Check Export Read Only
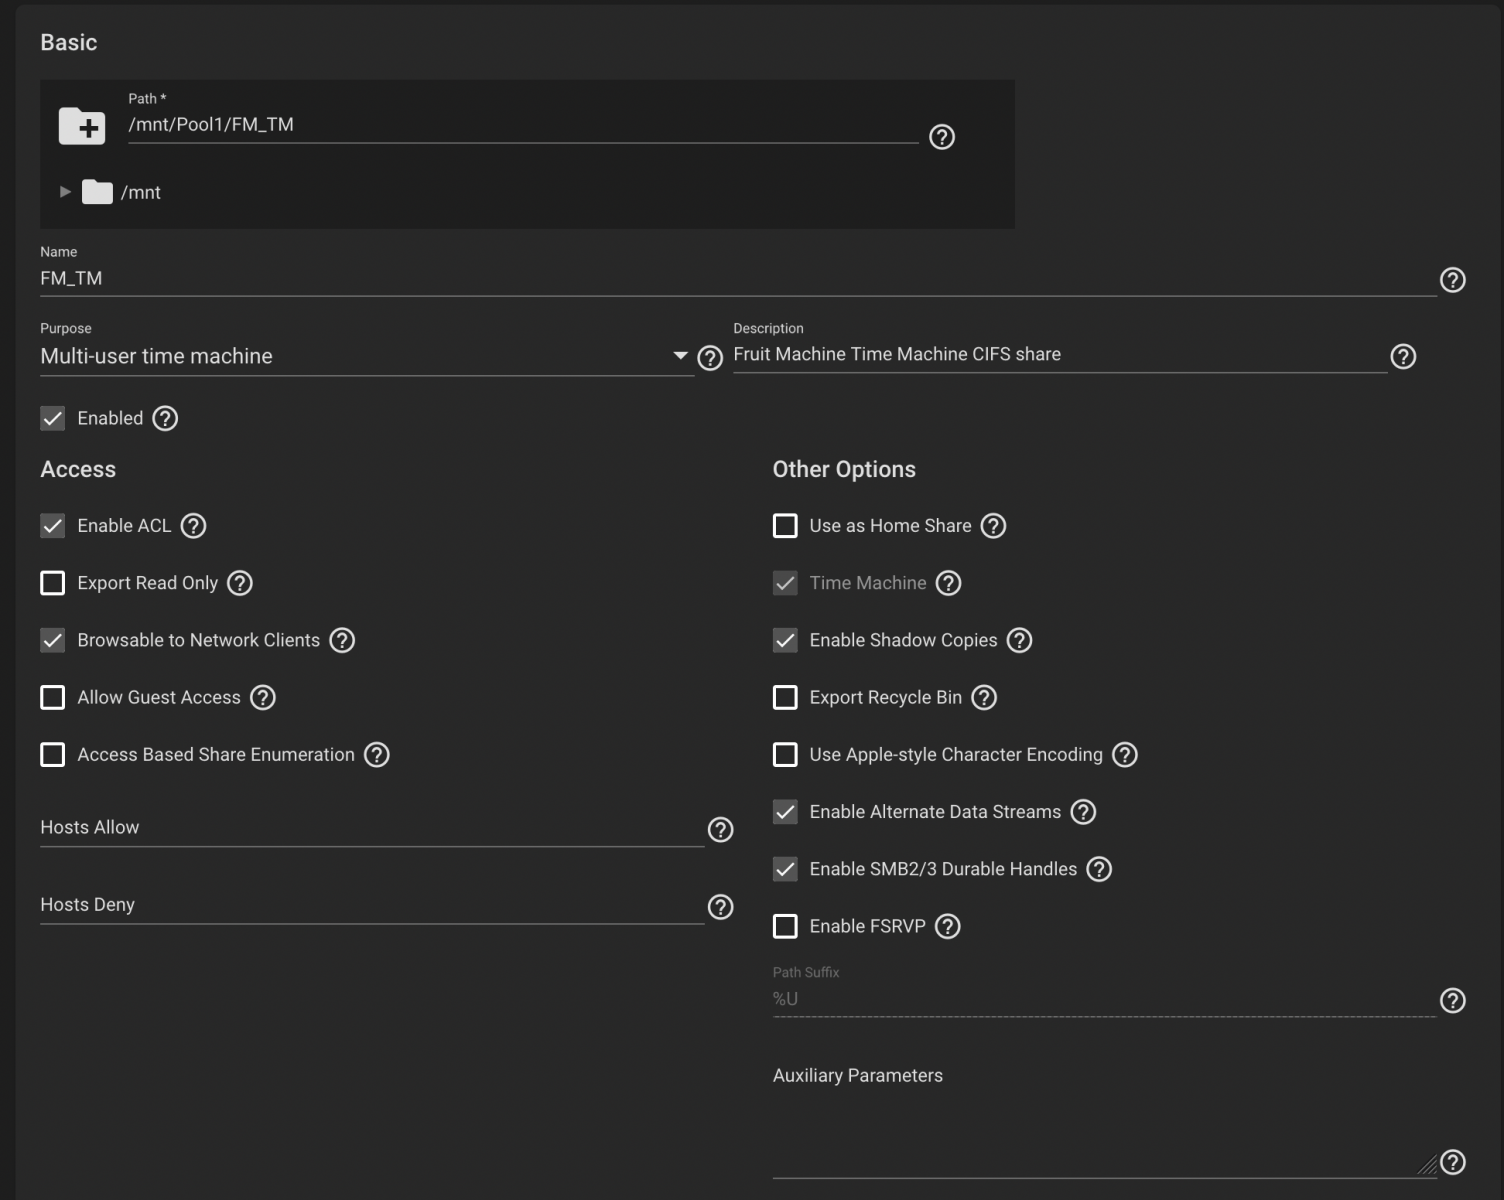The width and height of the screenshot is (1504, 1200). (53, 583)
